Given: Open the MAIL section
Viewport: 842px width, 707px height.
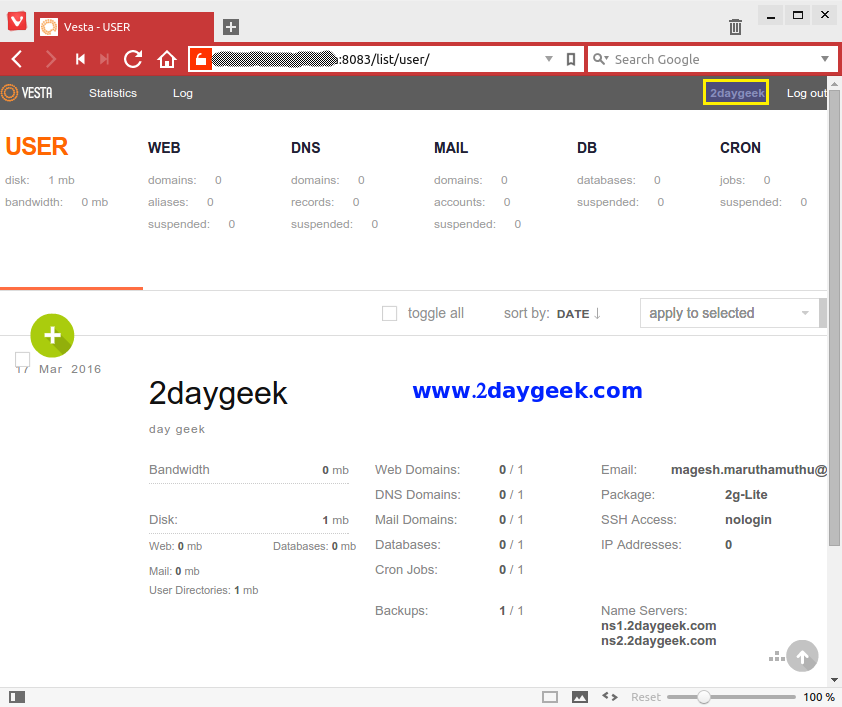Looking at the screenshot, I should click(451, 148).
